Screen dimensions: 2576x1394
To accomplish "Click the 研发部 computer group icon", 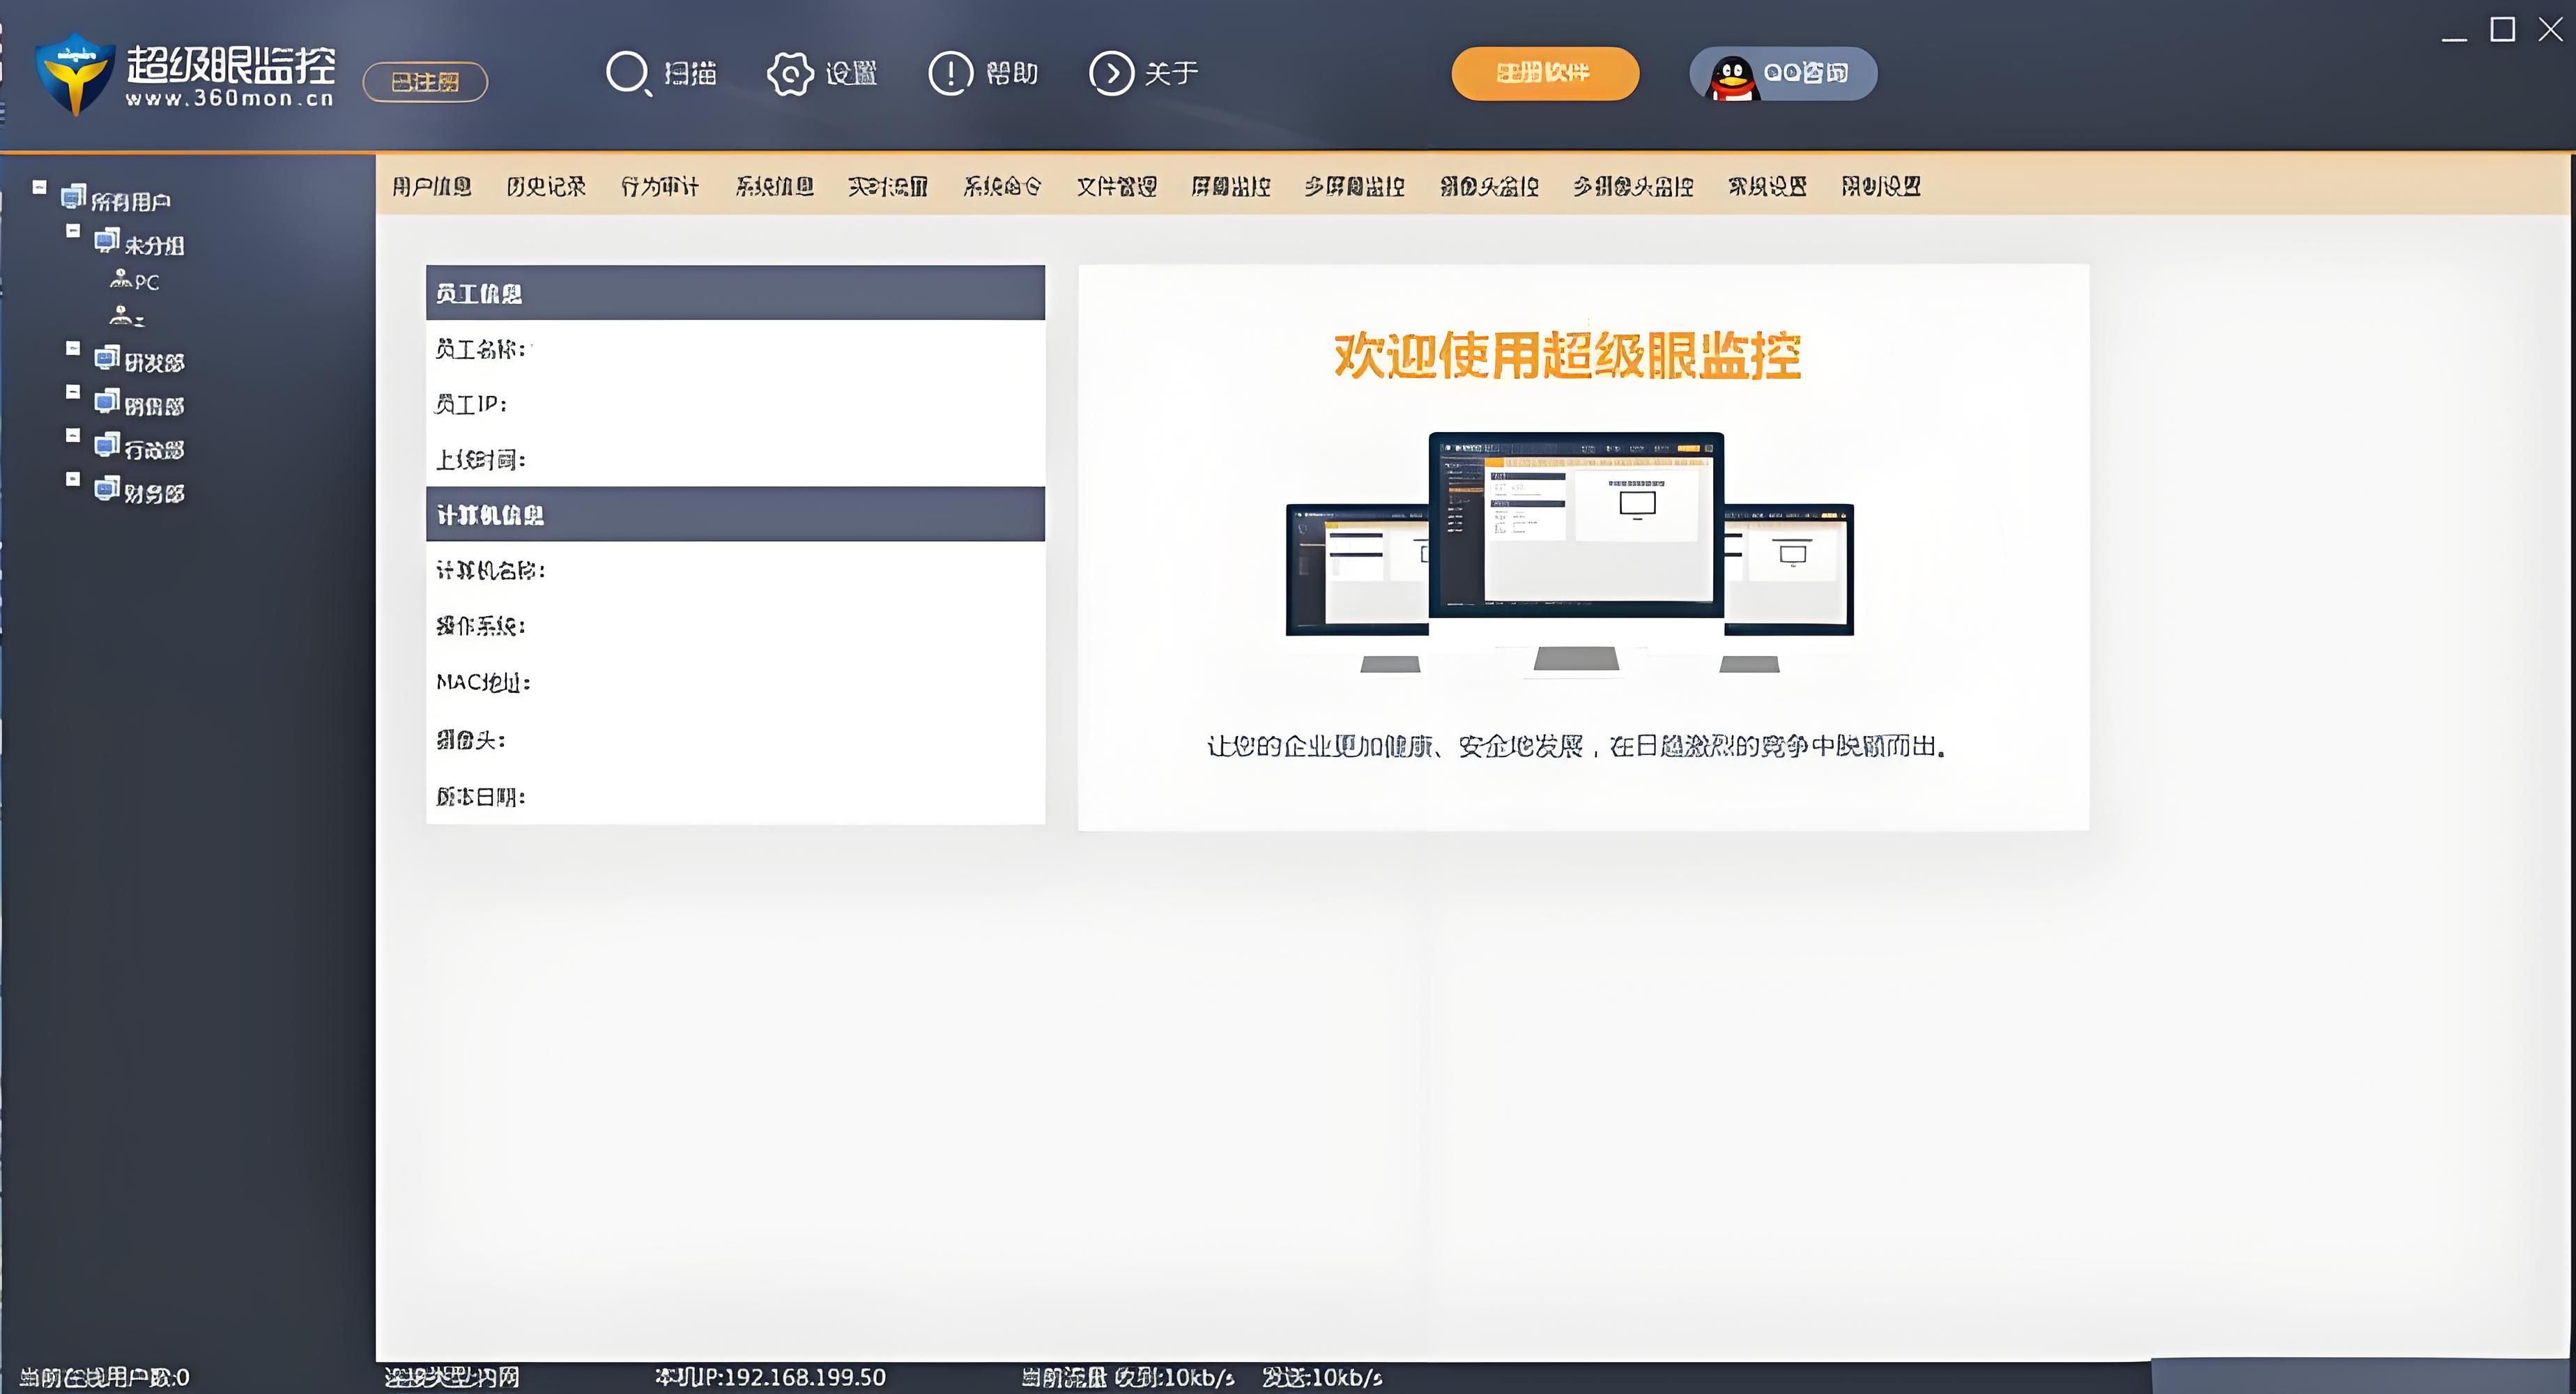I will coord(107,358).
